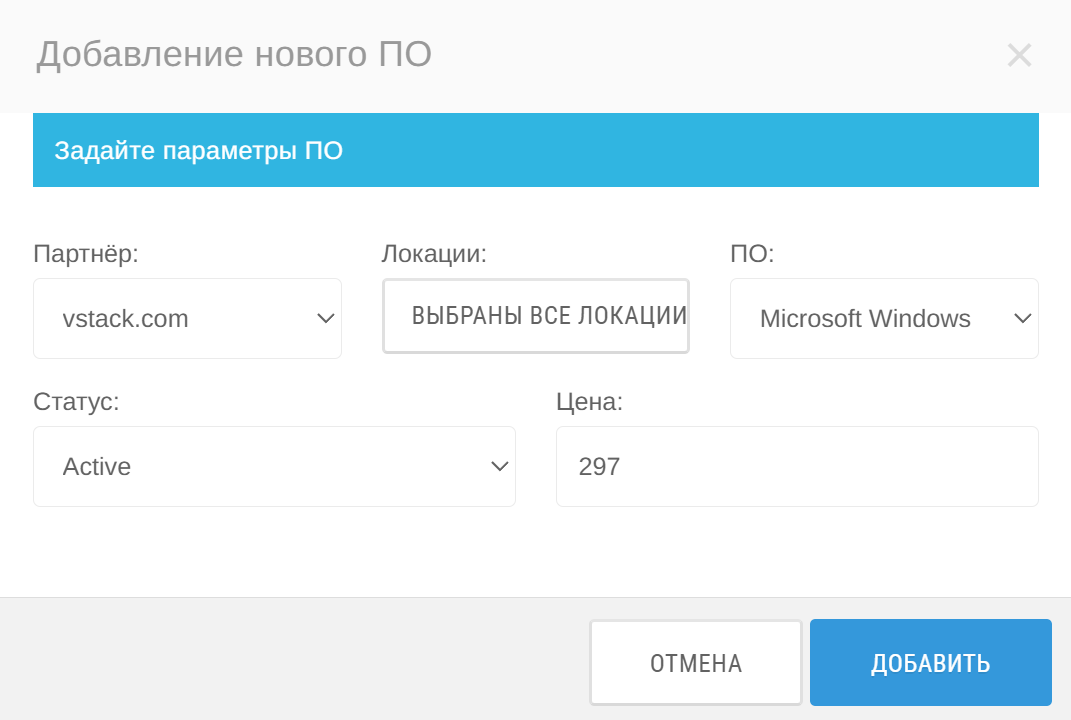Screen dimensions: 1071x720
Task: Expand the Партнёр dropdown chevron
Action: [x=326, y=318]
